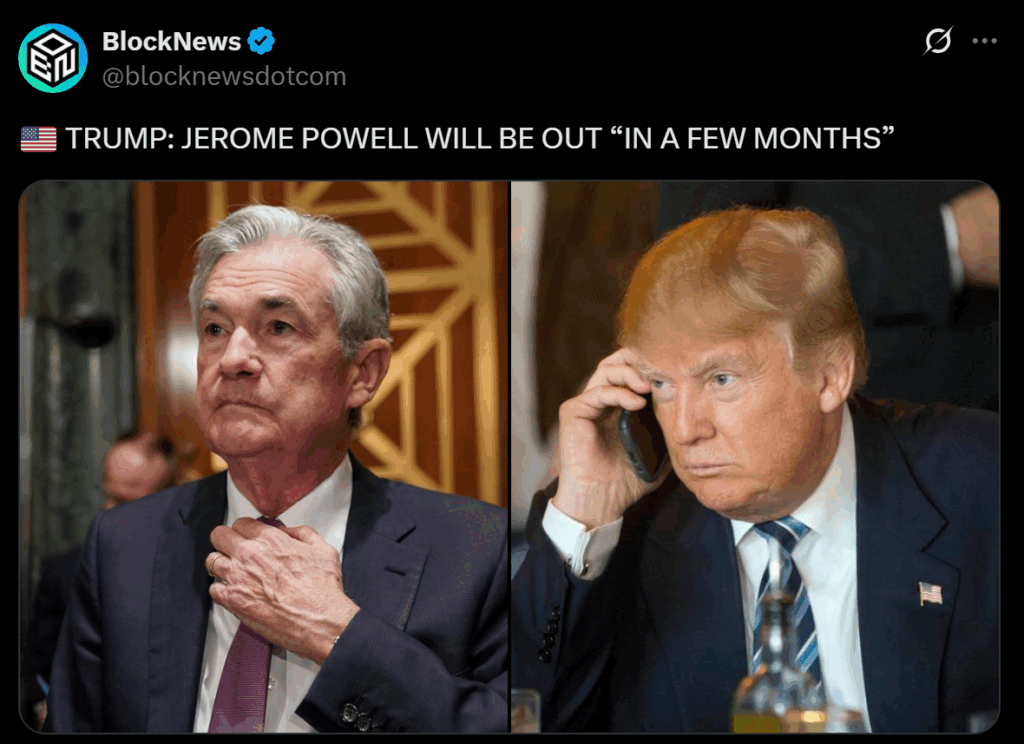This screenshot has width=1024, height=744.
Task: Click the blue verified checkmark badge
Action: [x=261, y=41]
